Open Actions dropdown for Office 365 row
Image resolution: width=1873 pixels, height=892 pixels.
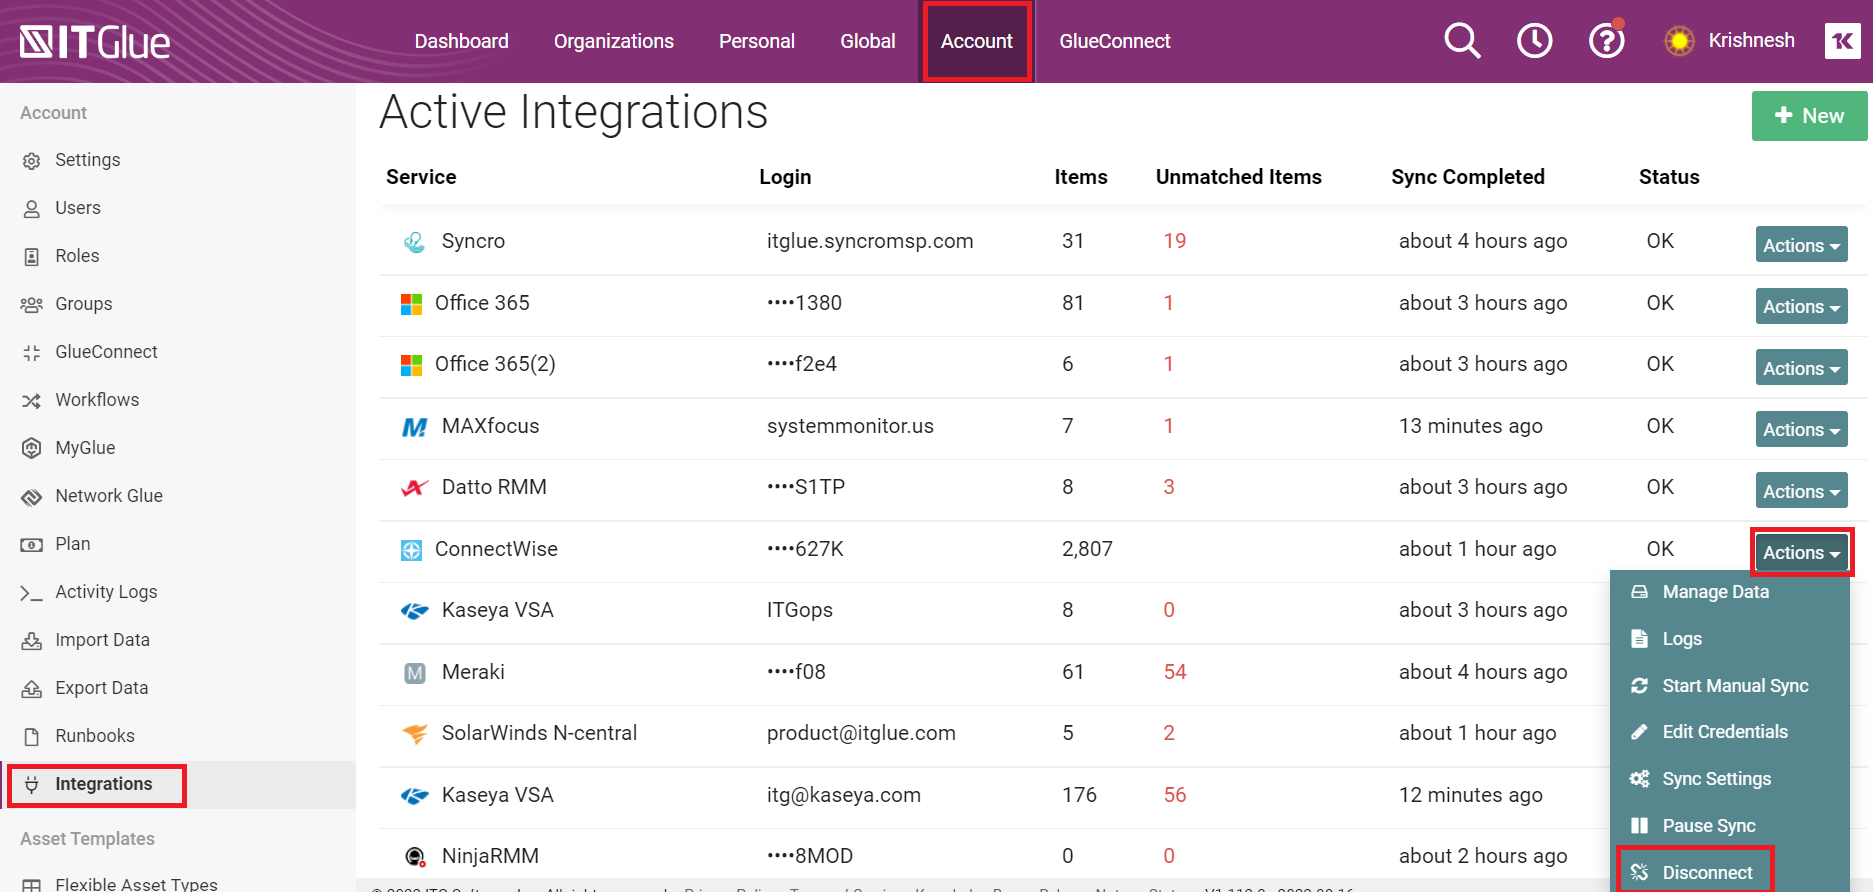coord(1801,306)
